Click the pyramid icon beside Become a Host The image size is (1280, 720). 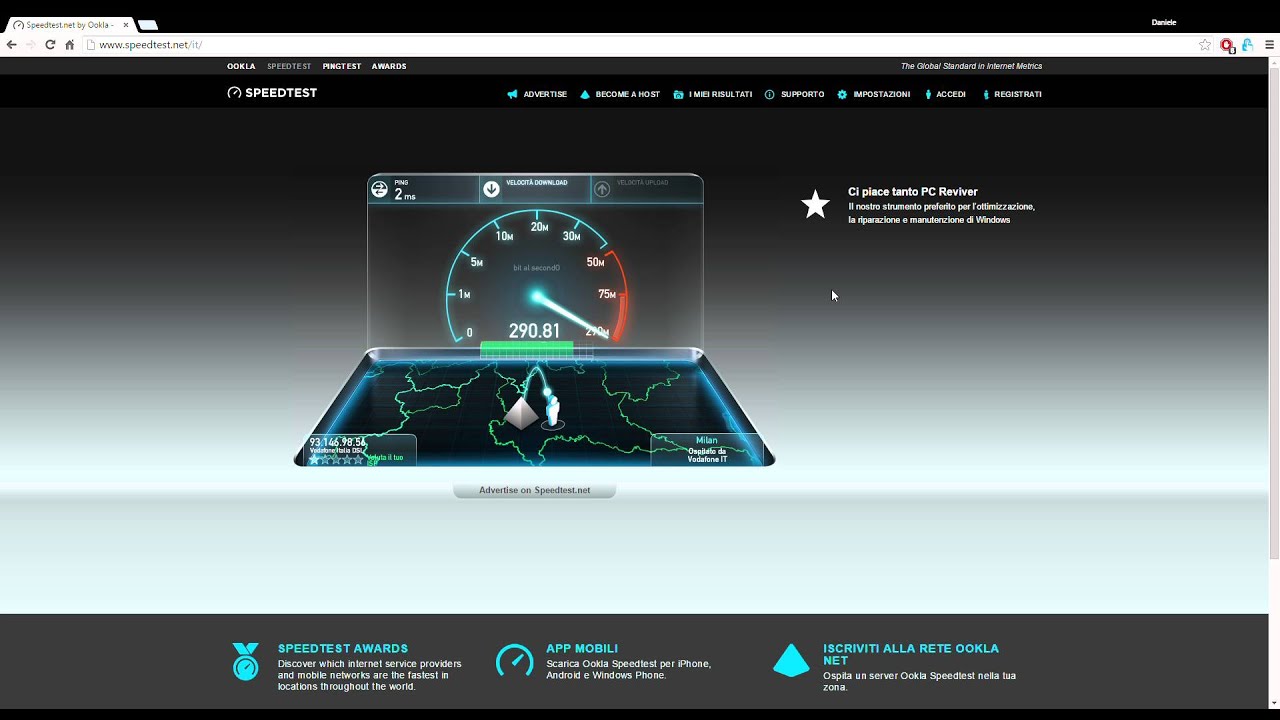click(x=585, y=94)
